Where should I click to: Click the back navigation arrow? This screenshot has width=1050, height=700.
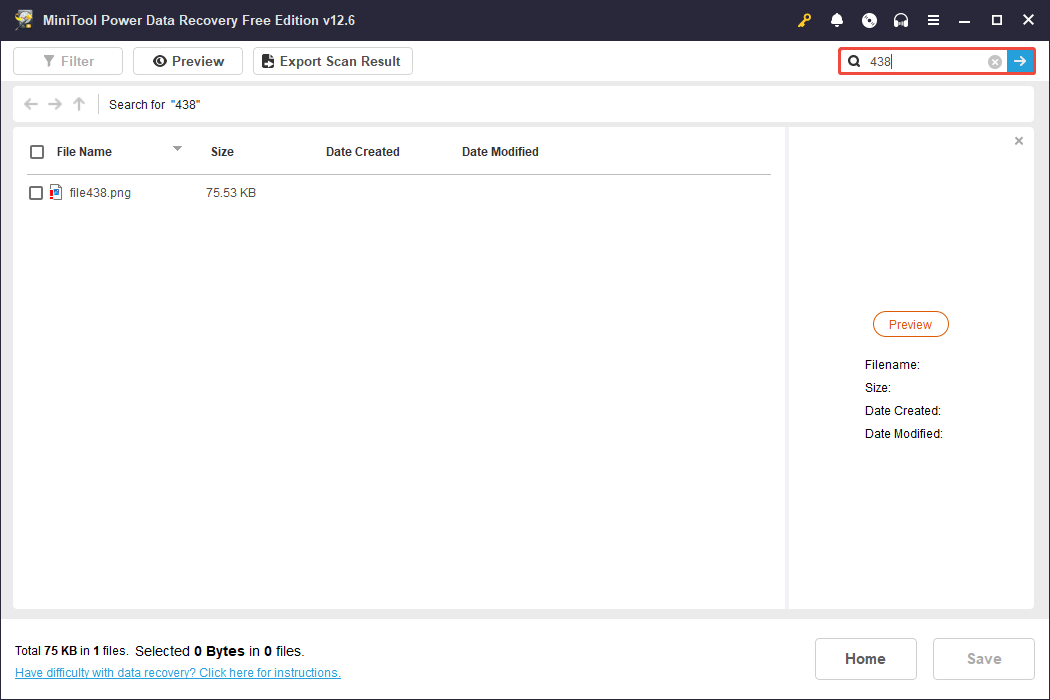click(30, 104)
